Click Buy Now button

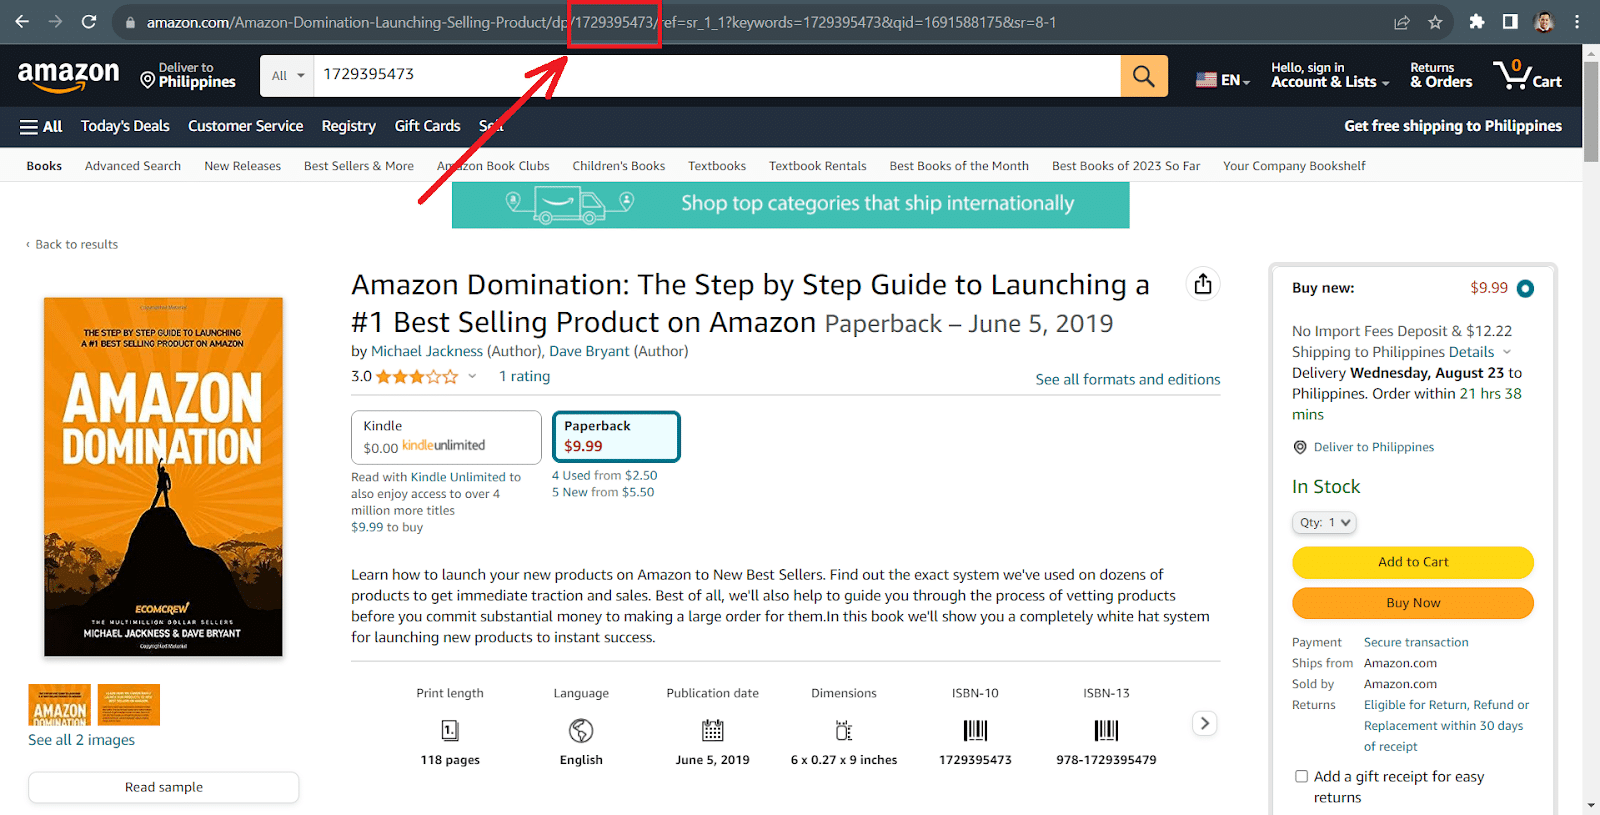(1412, 603)
